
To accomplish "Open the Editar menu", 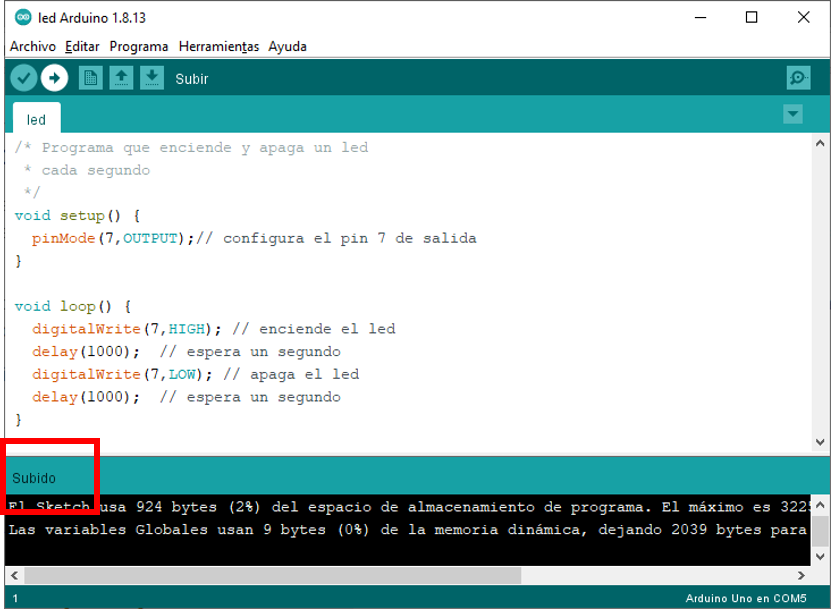I will click(82, 46).
